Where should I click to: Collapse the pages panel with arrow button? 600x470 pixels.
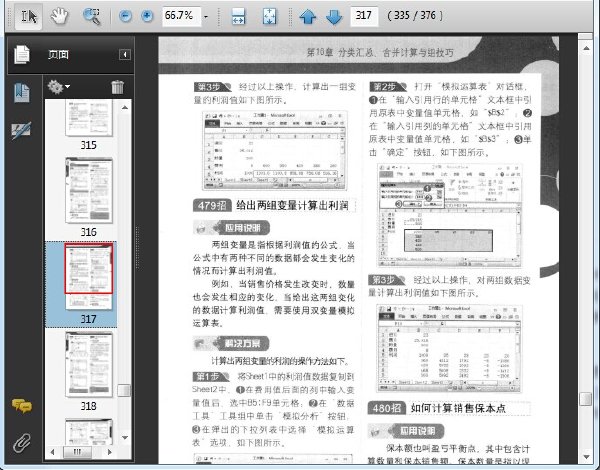(x=125, y=54)
